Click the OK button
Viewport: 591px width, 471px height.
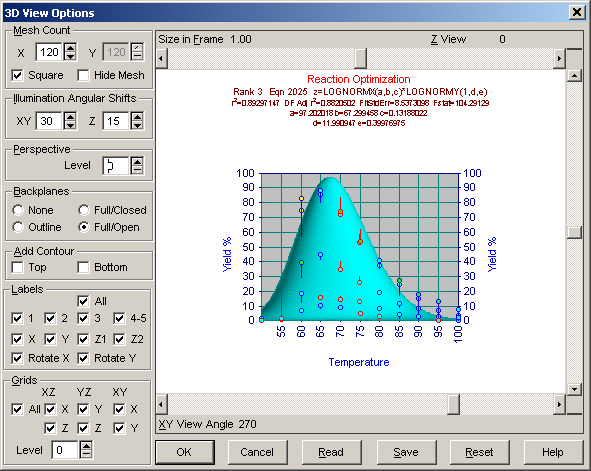pos(185,452)
